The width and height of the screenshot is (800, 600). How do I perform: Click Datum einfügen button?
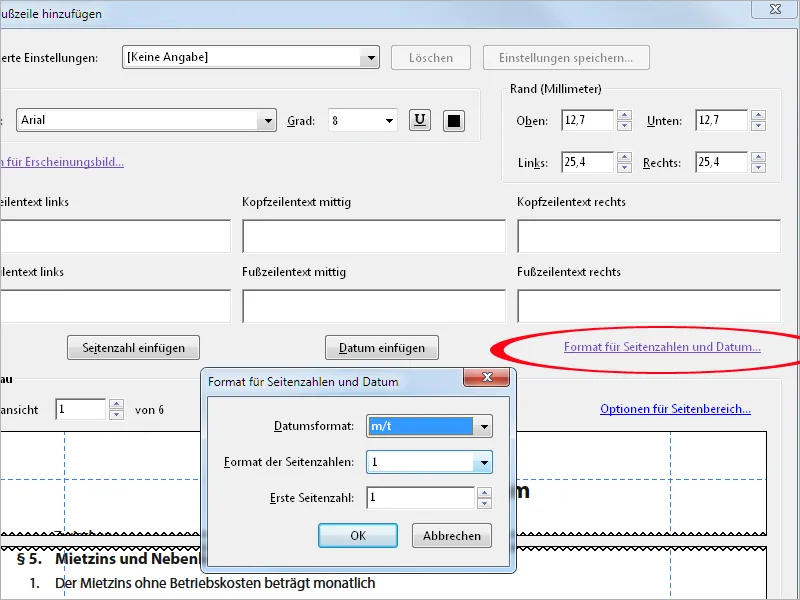point(382,348)
